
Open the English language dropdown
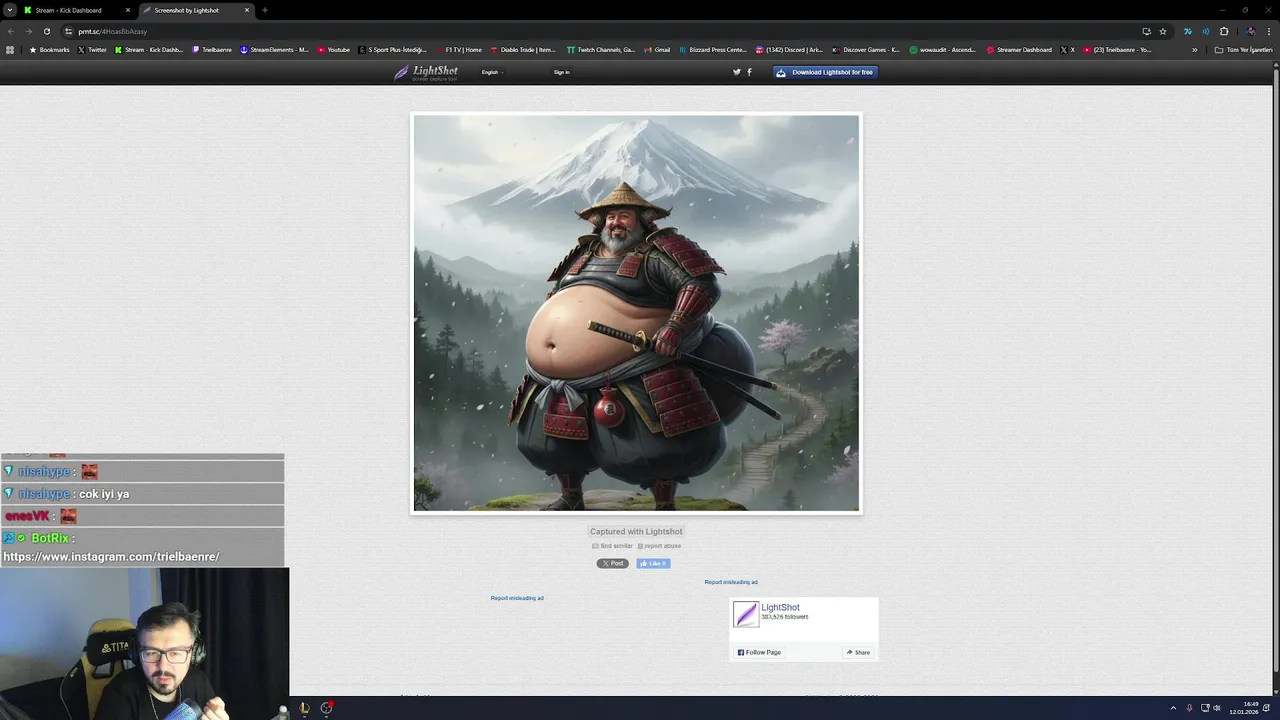(491, 72)
